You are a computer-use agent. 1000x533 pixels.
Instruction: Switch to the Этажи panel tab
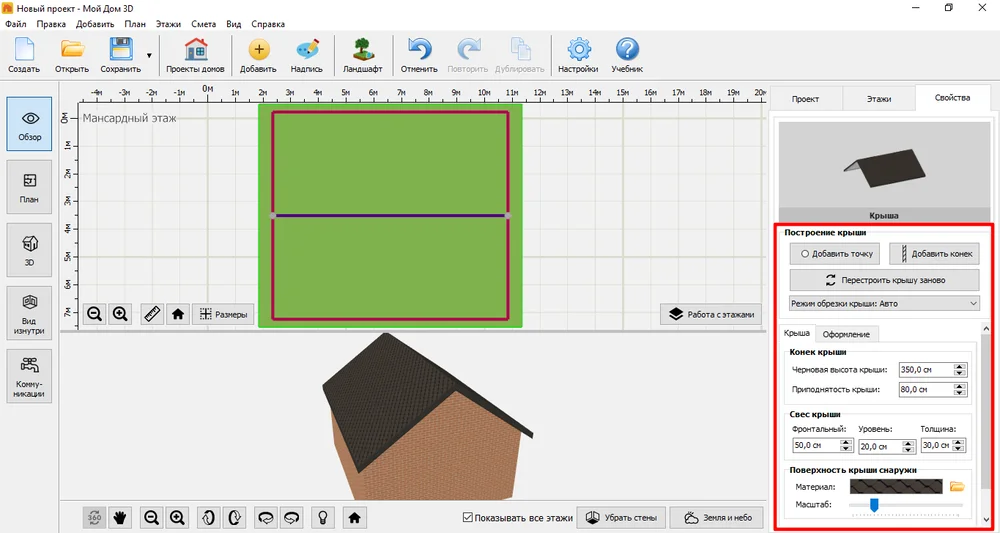point(879,99)
